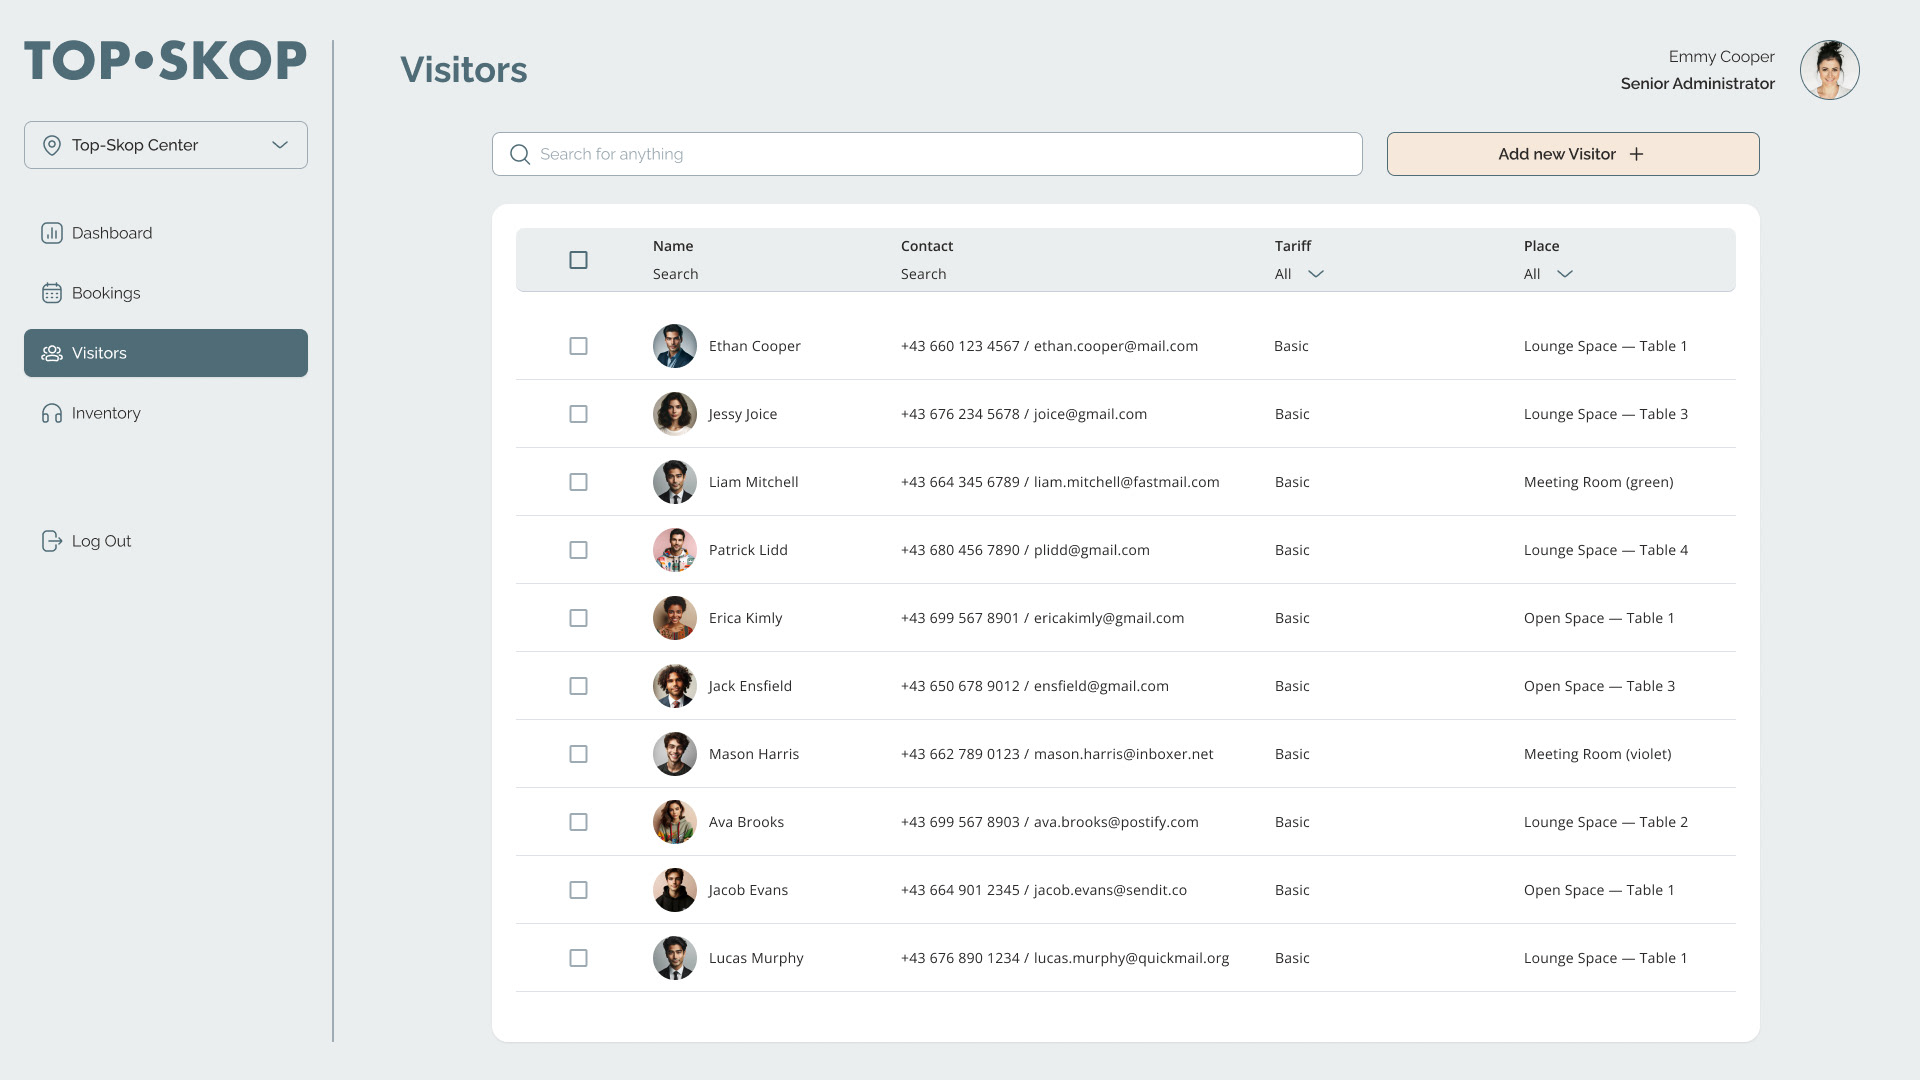This screenshot has height=1080, width=1920.
Task: Click the plus icon on Add new Visitor
Action: coord(1636,154)
